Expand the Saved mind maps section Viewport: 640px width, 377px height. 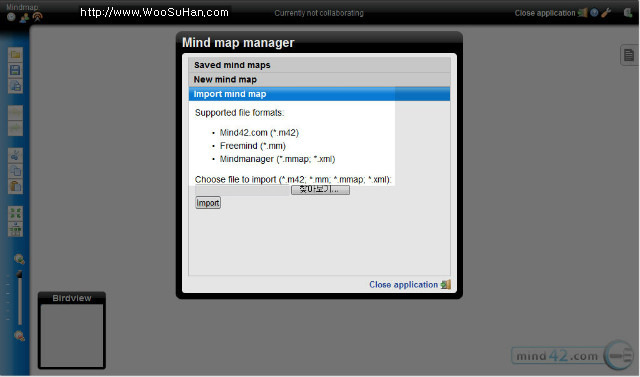(x=319, y=65)
